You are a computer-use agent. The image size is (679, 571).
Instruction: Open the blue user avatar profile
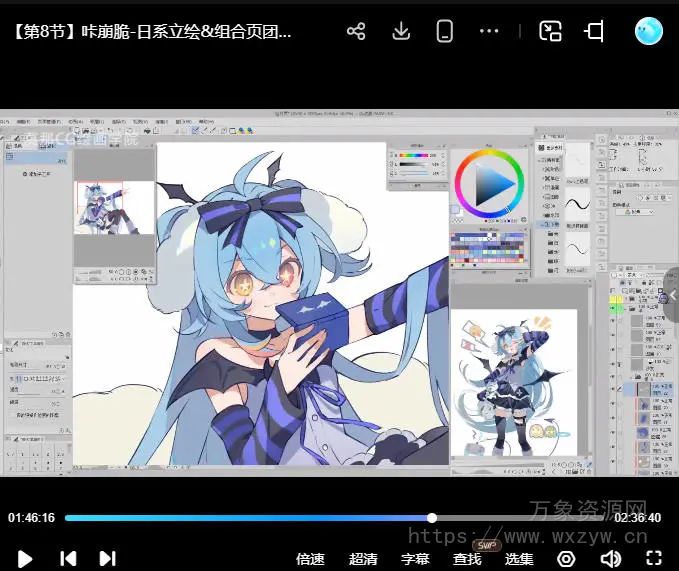[x=649, y=31]
